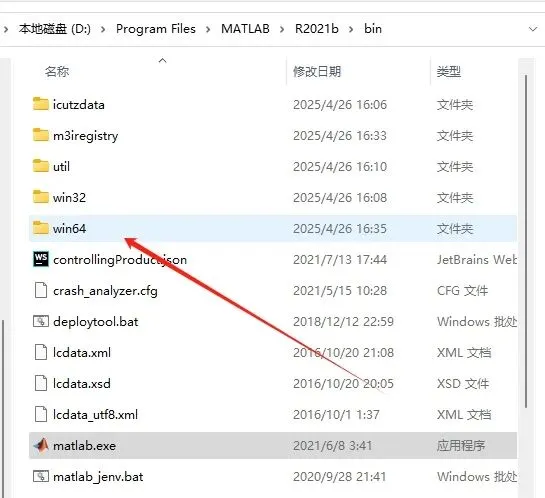Sort by 修改日期 column header

317,72
